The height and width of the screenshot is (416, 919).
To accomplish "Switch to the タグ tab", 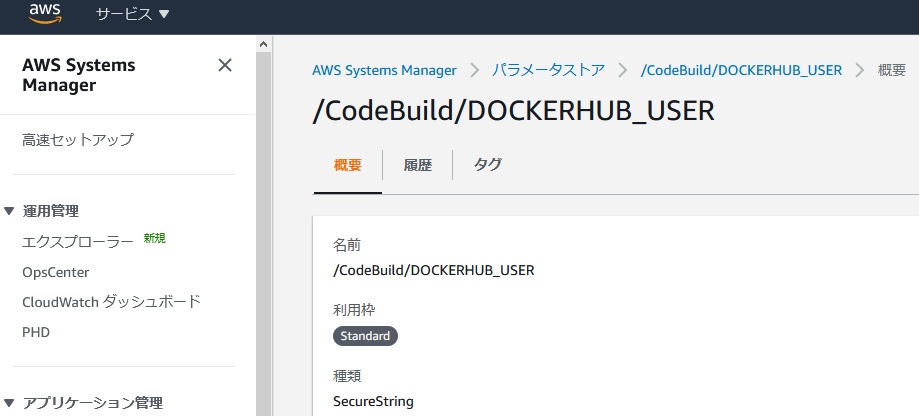I will coord(487,165).
